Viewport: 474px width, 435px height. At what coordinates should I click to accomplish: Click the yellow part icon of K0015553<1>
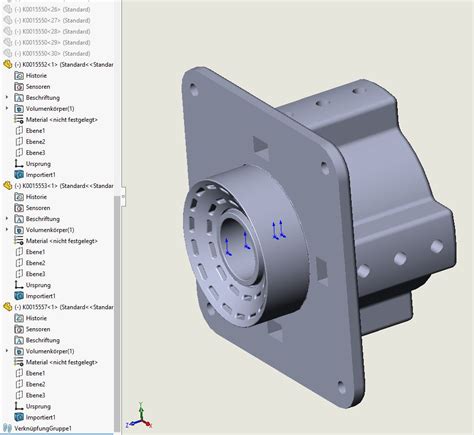(x=7, y=186)
